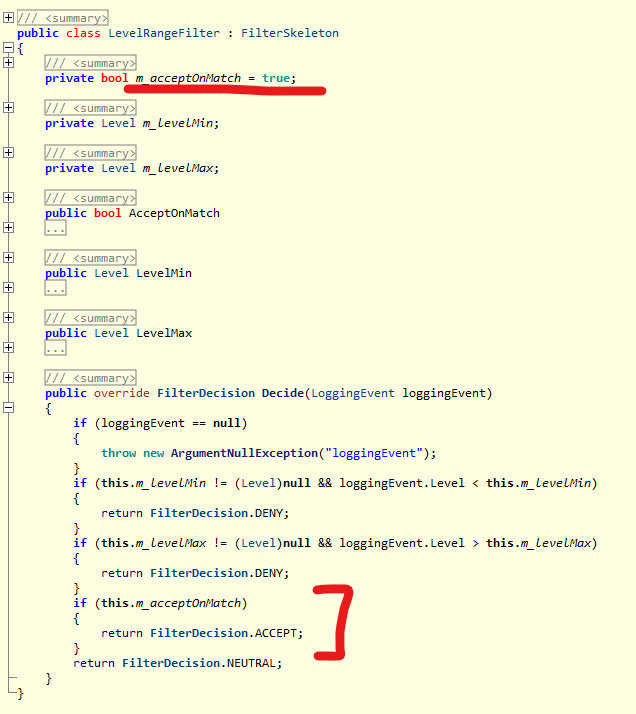This screenshot has height=714, width=636.
Task: Collapse the Decide method body
Action: (9, 408)
